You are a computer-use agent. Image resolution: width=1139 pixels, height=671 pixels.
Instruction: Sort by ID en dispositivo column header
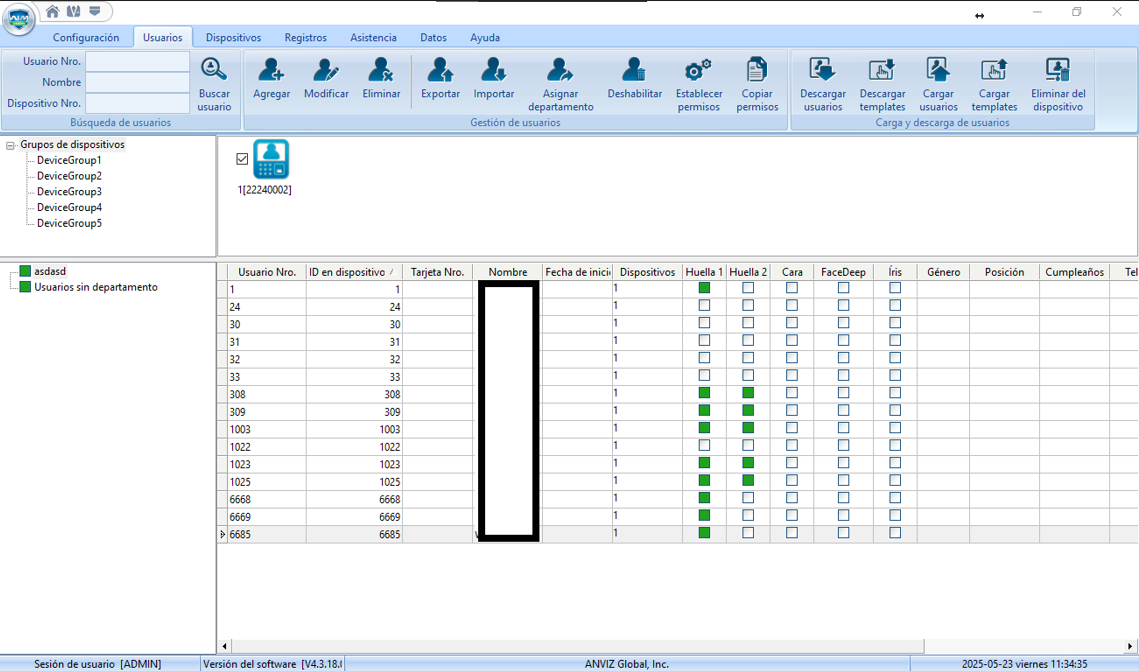pos(354,272)
